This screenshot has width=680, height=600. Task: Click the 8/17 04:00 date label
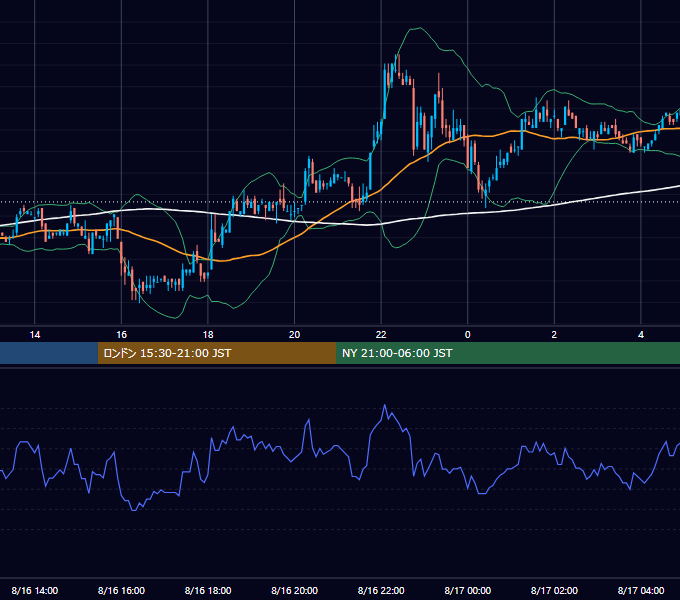641,590
